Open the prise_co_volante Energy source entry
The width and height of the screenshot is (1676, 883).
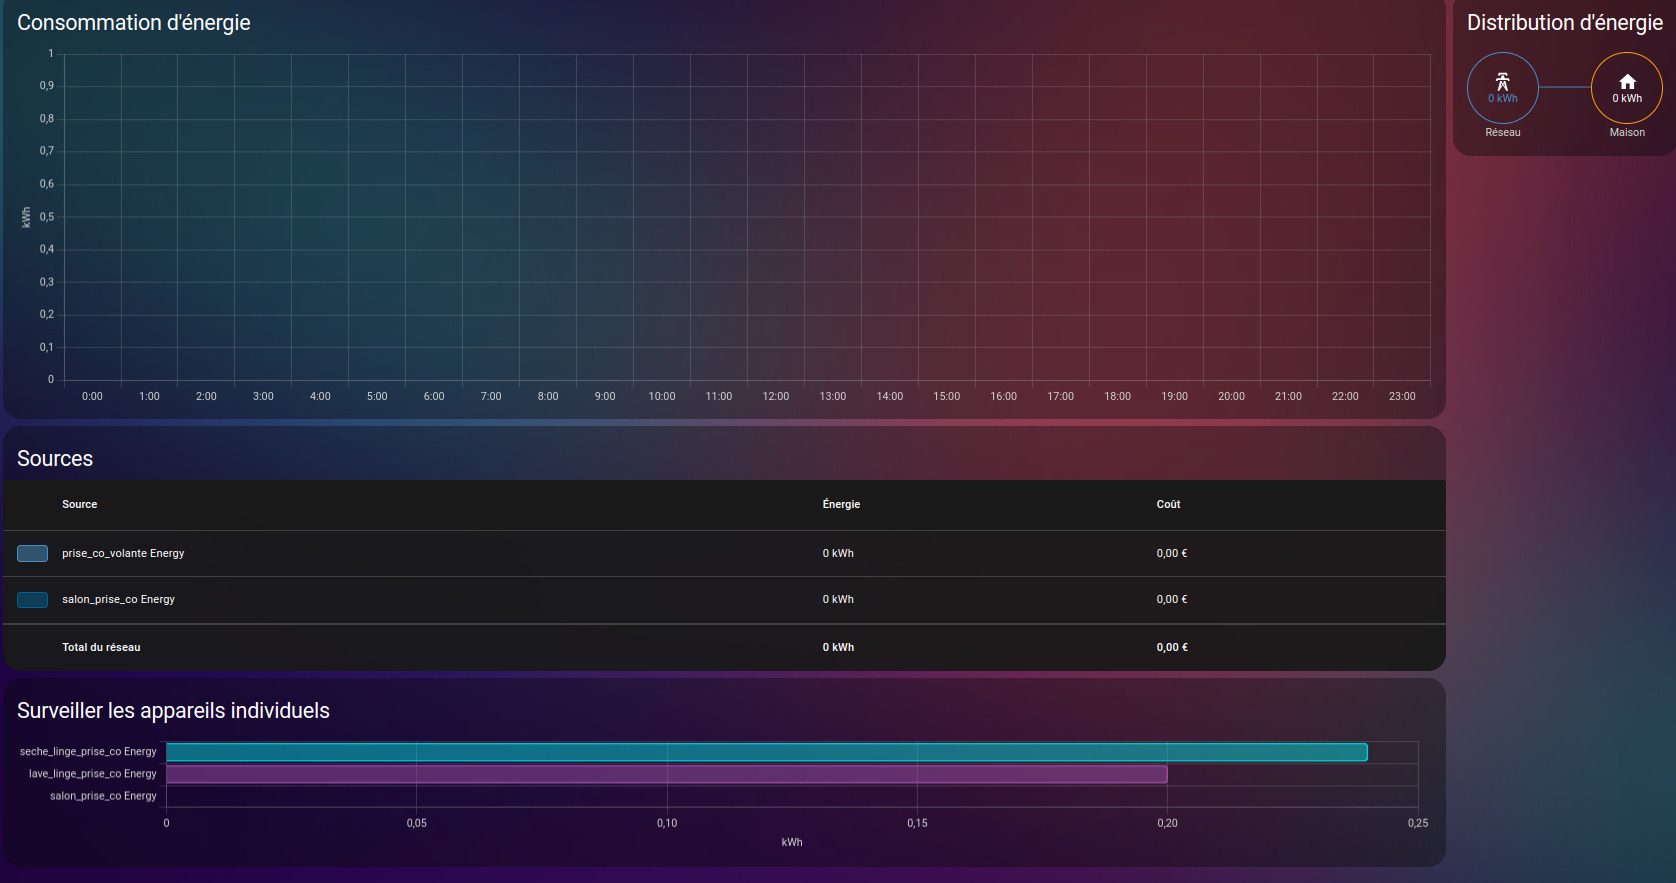pos(123,553)
